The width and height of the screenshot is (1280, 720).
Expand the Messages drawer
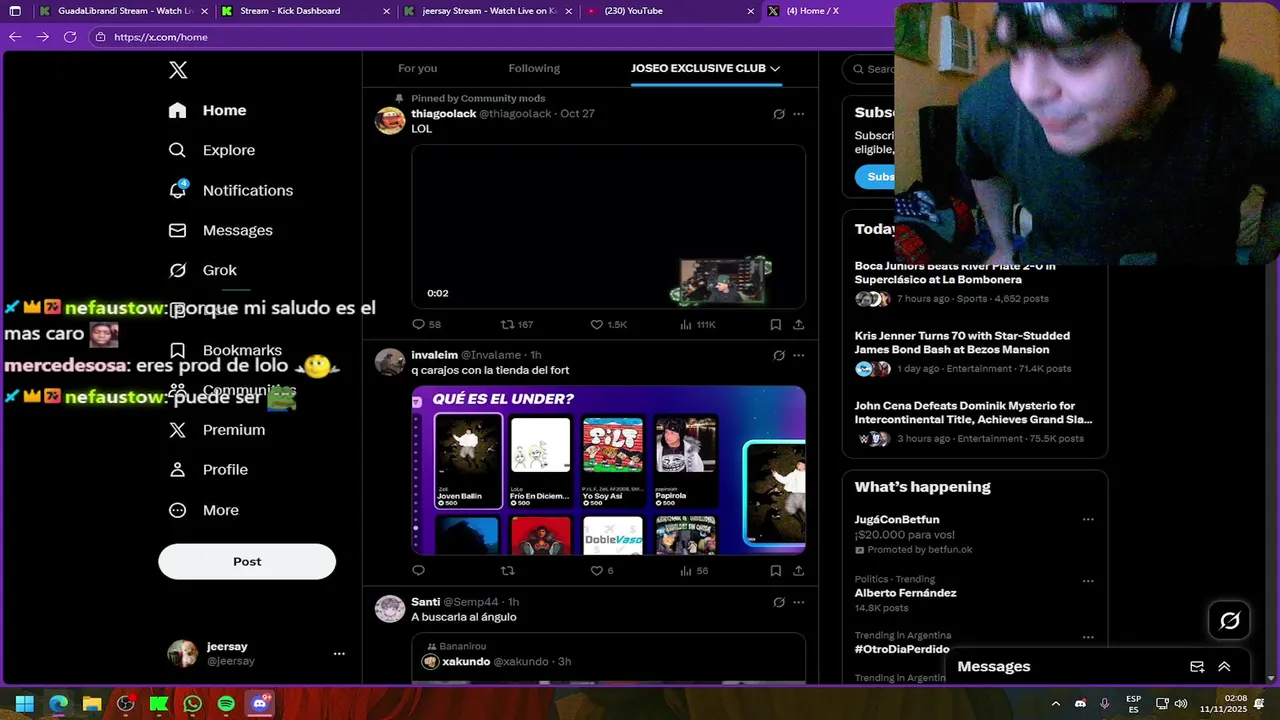click(x=1224, y=667)
